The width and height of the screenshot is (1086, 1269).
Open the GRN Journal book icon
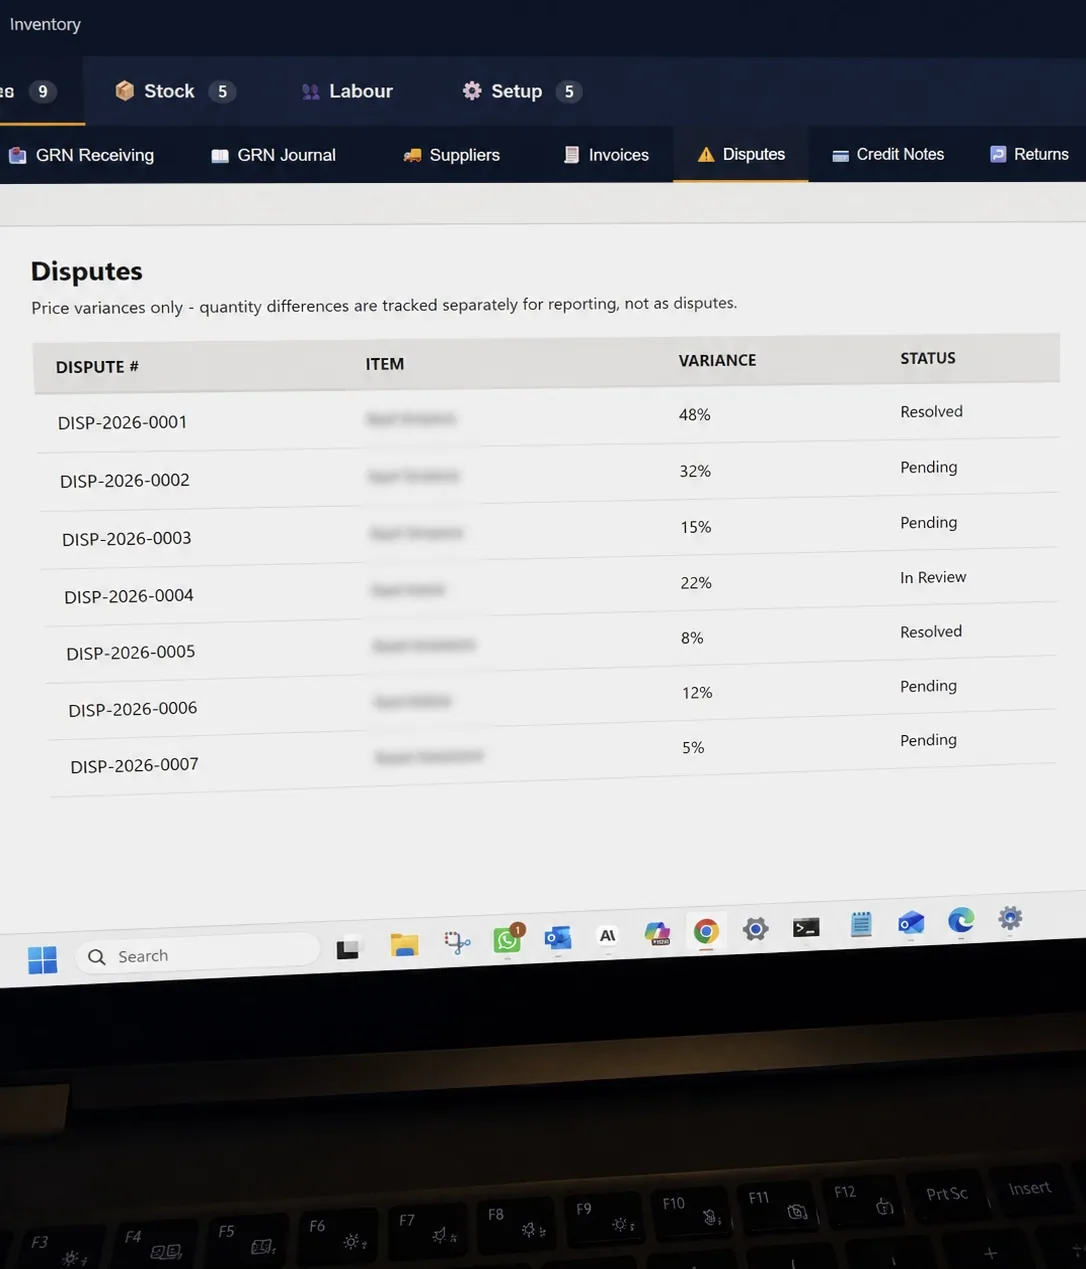[x=220, y=156]
